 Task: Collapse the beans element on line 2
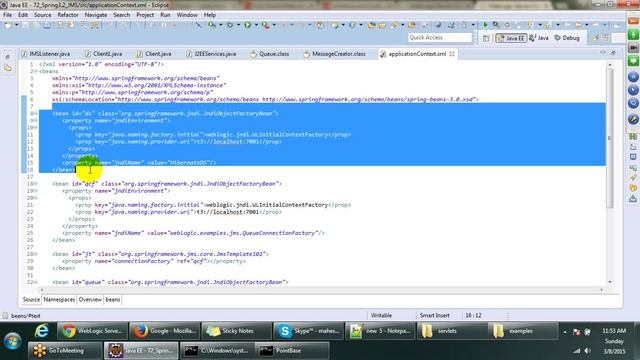[x=36, y=71]
